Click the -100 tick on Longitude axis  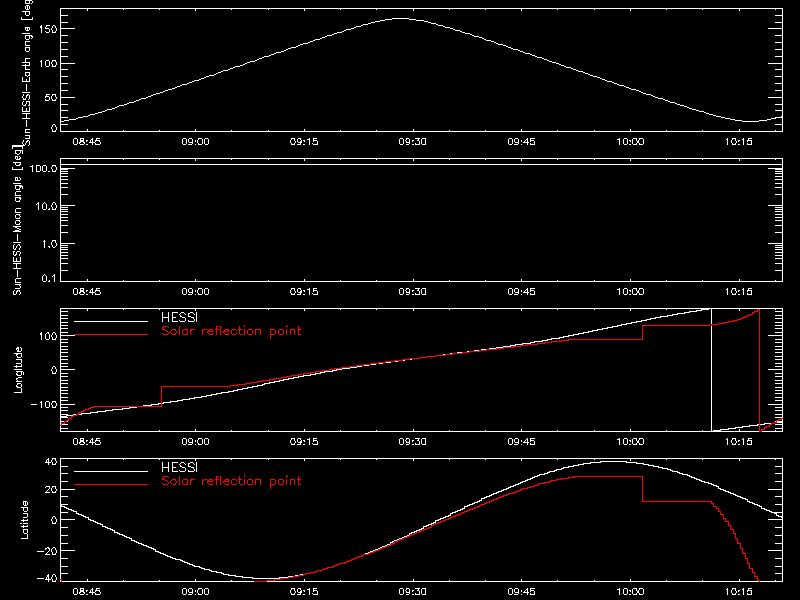(44, 404)
